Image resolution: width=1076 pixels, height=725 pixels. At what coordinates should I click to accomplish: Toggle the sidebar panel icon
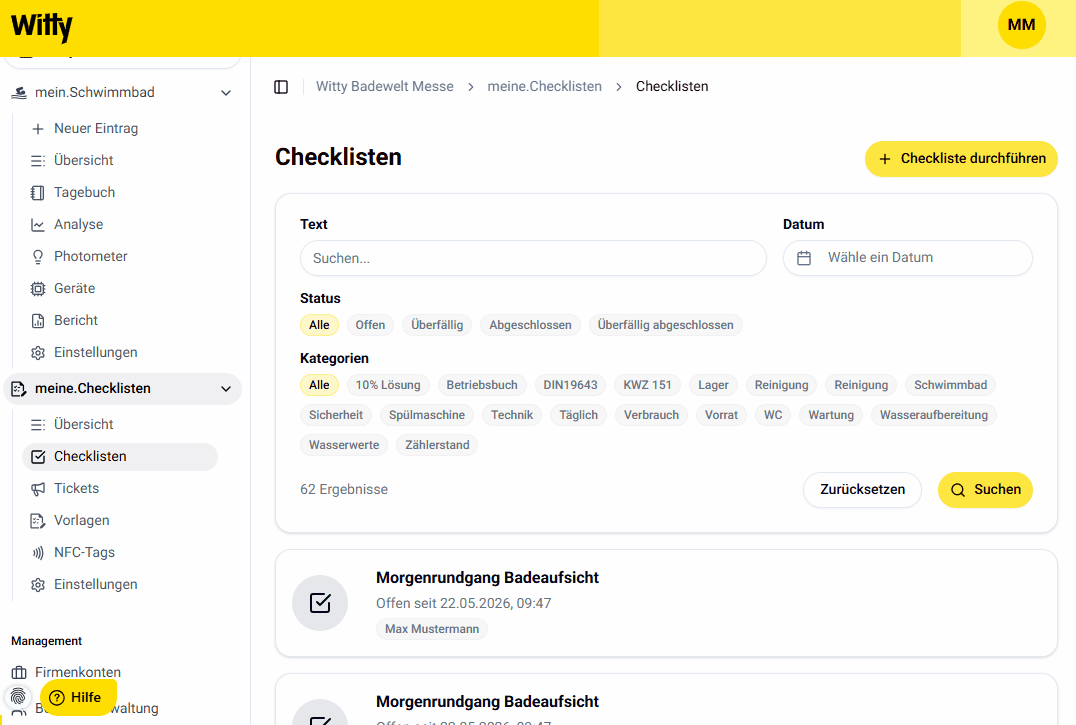pyautogui.click(x=281, y=87)
